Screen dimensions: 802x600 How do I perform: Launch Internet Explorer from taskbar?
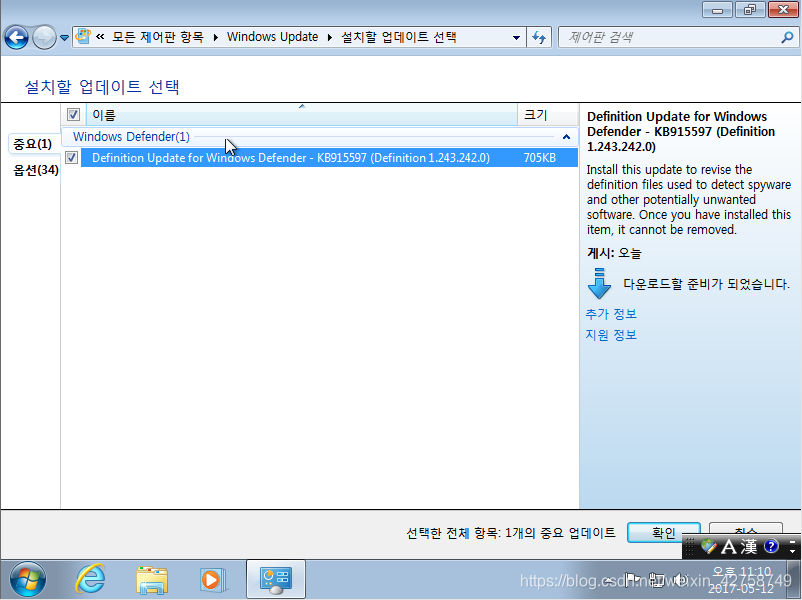tap(90, 579)
